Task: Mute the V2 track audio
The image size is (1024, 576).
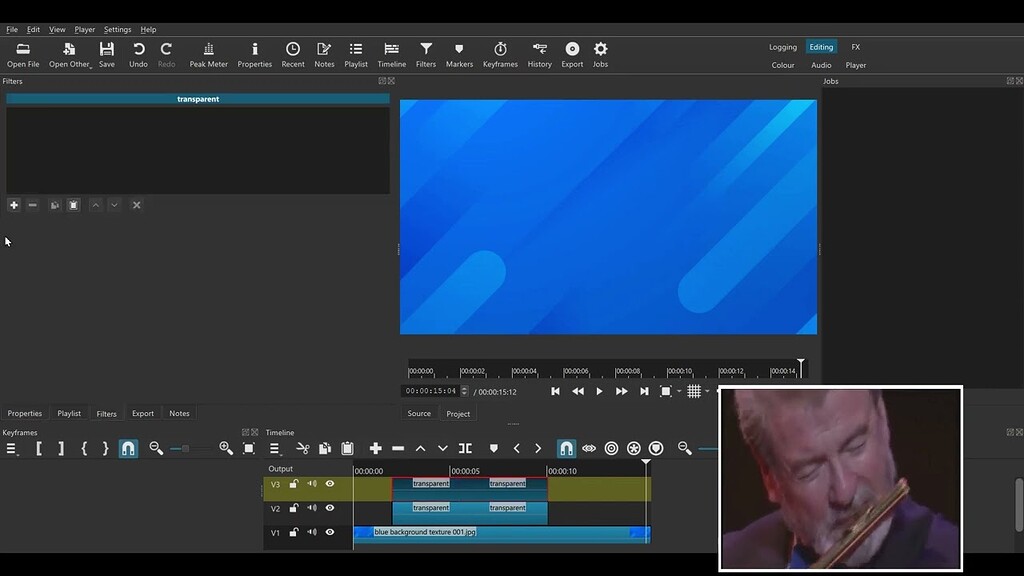Action: 312,508
